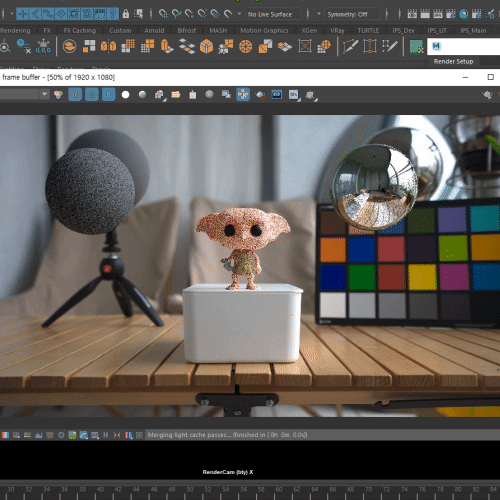Click frame 60 on the timeline

click(279, 489)
